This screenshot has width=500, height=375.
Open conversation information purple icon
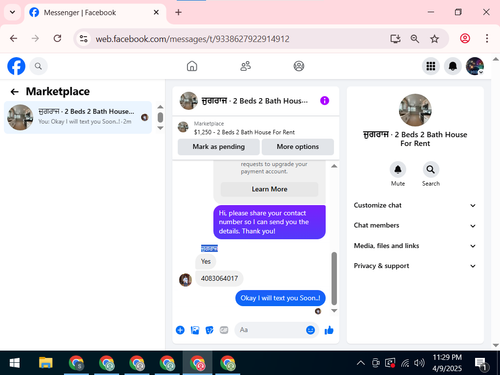[324, 101]
